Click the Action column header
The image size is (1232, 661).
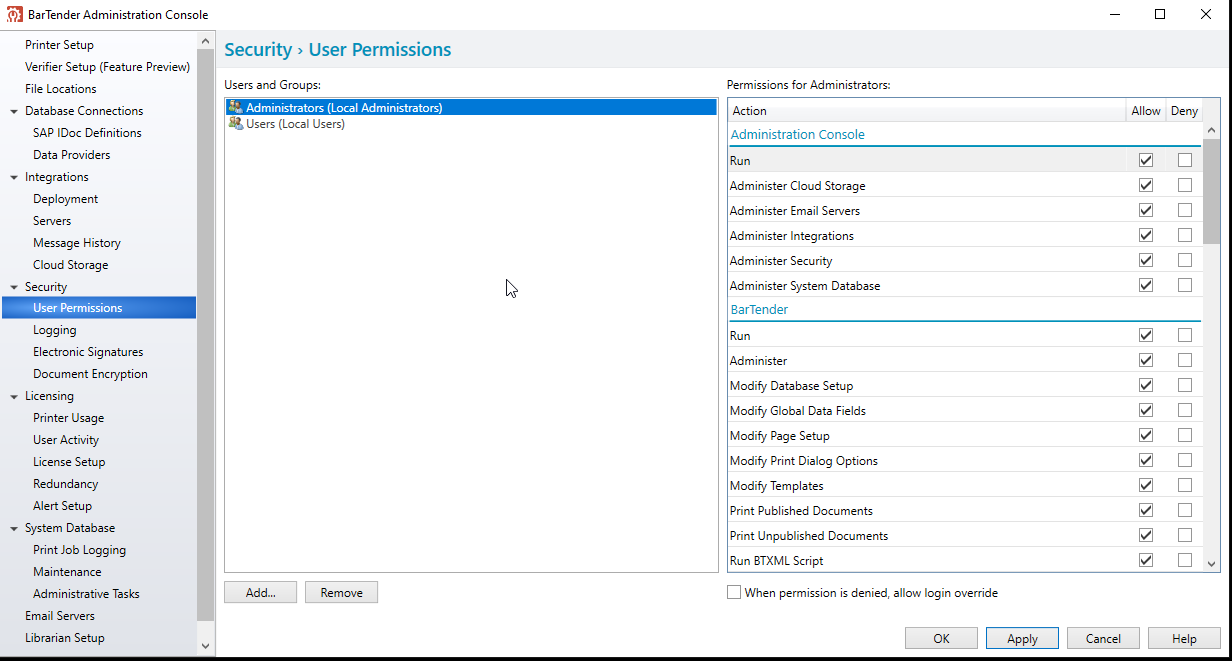pyautogui.click(x=926, y=111)
